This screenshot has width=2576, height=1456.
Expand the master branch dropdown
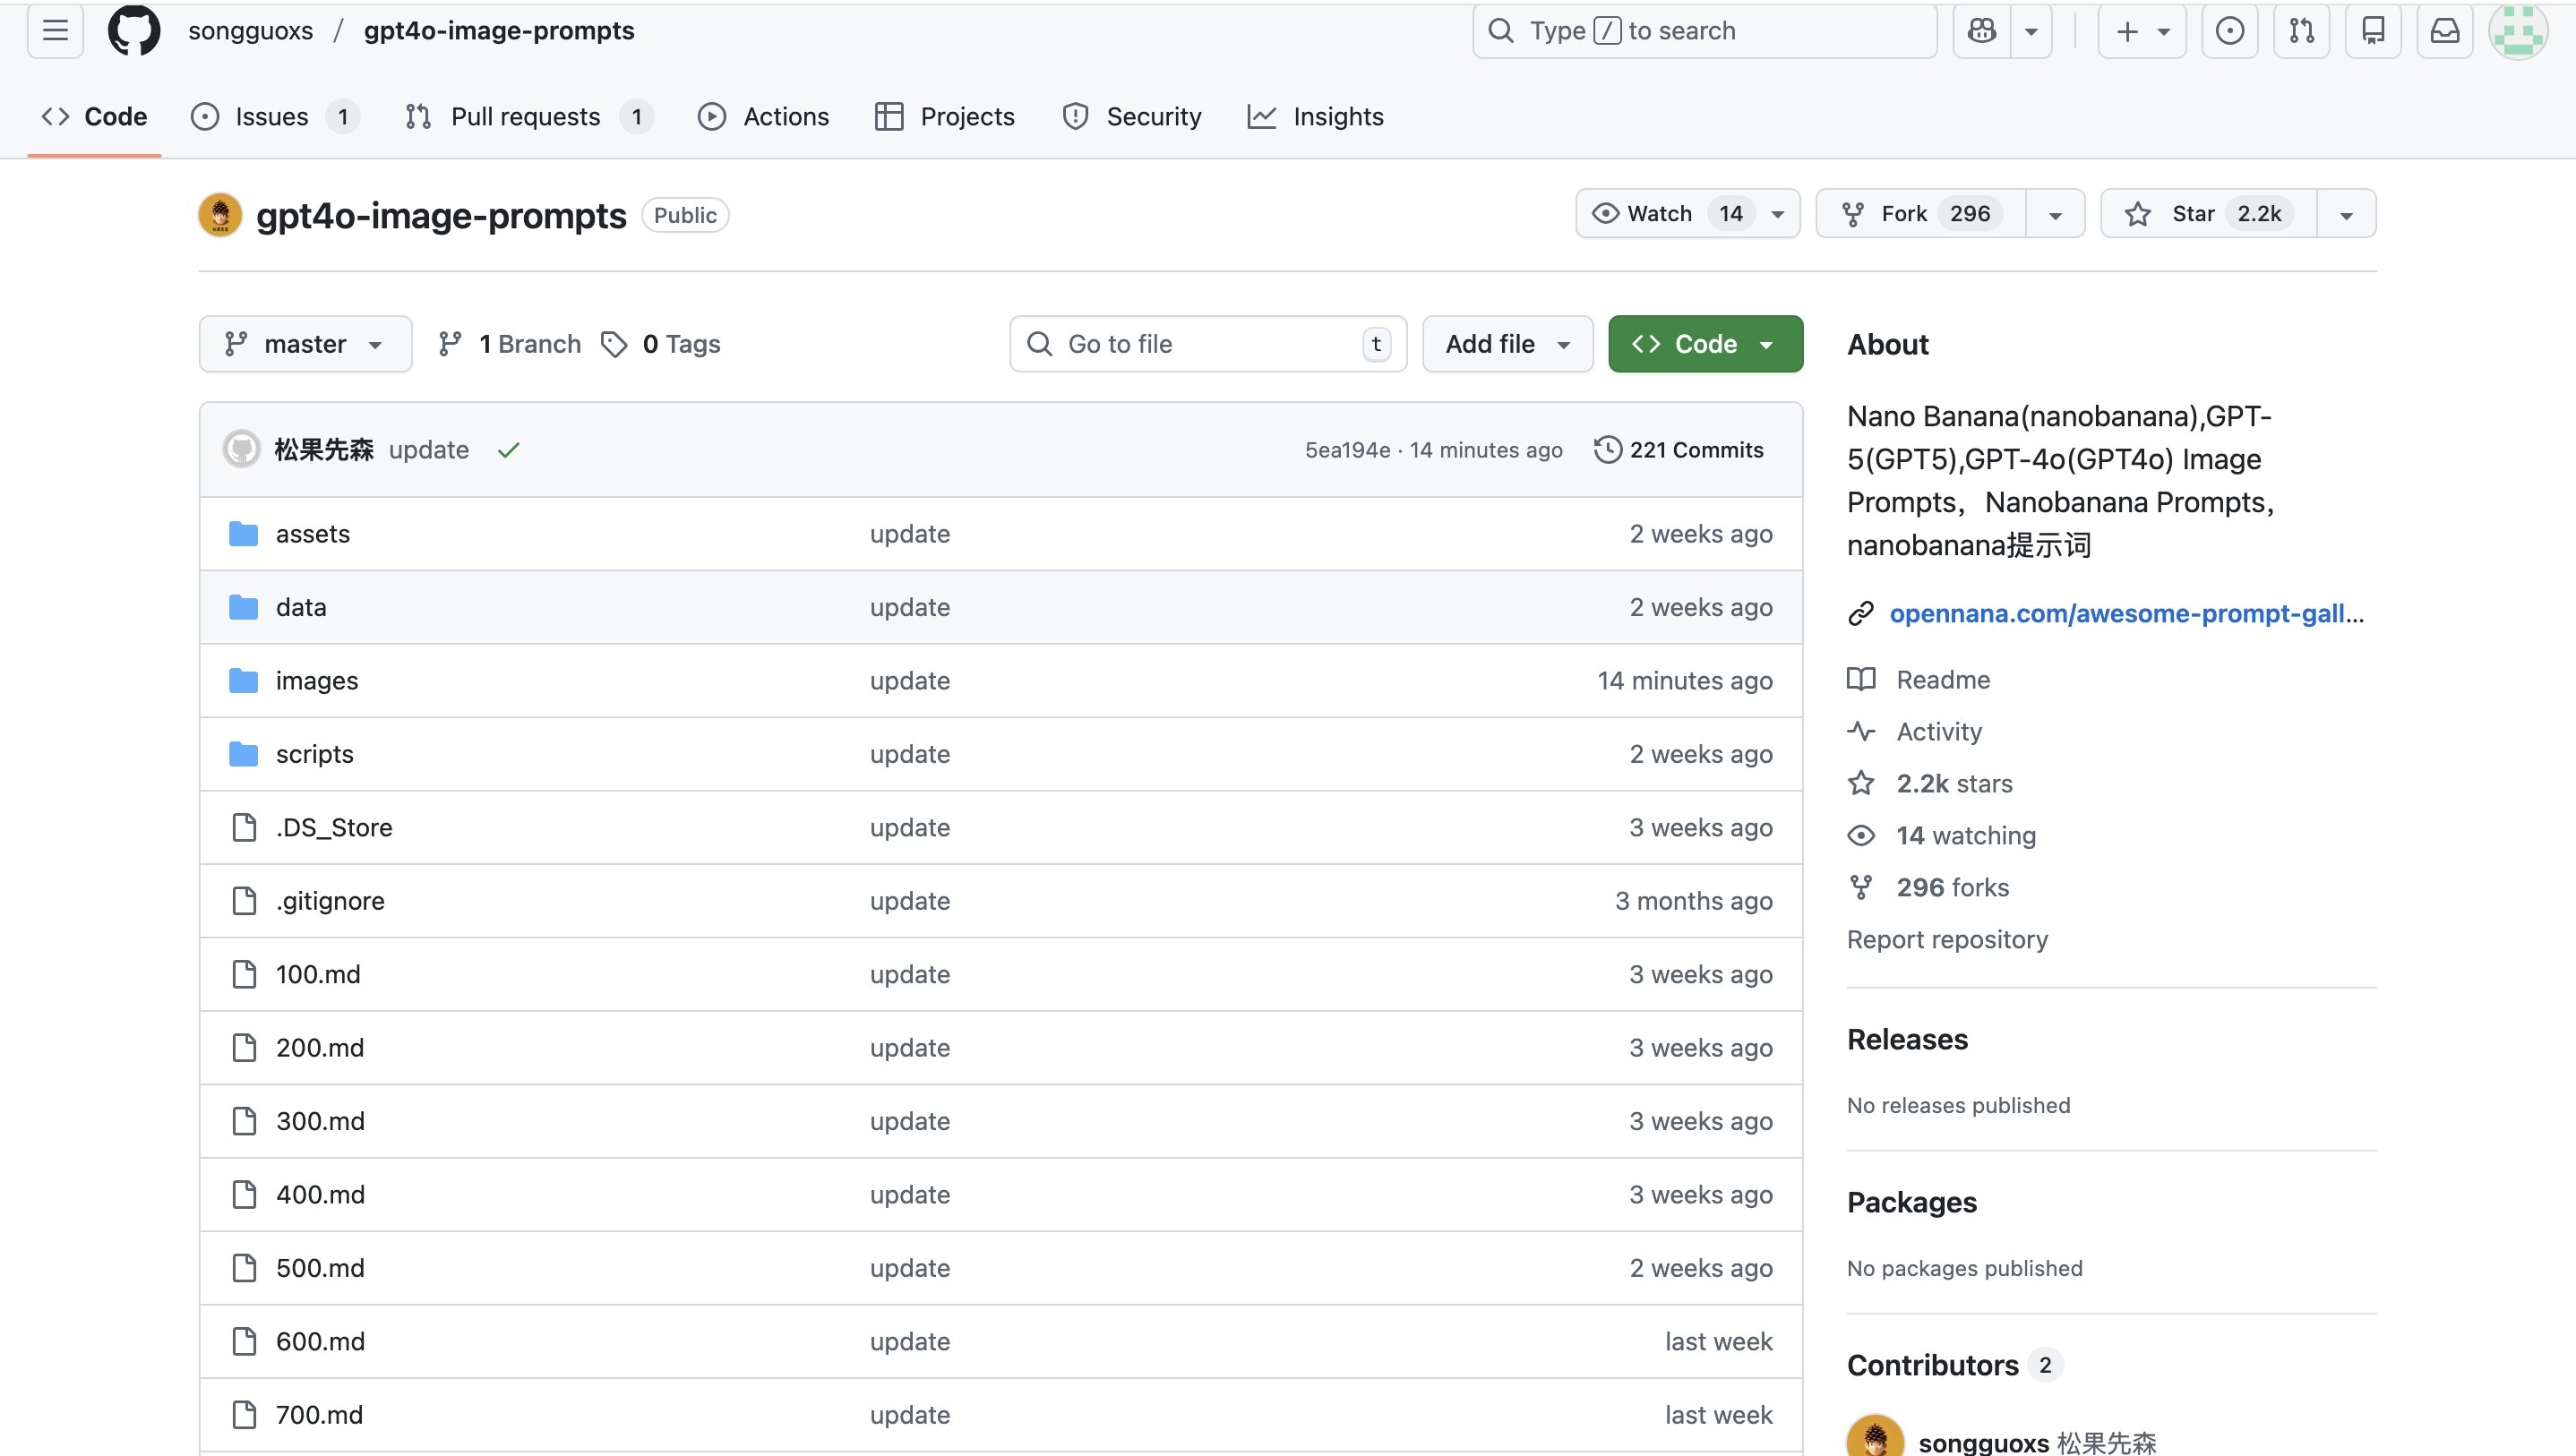pyautogui.click(x=304, y=344)
